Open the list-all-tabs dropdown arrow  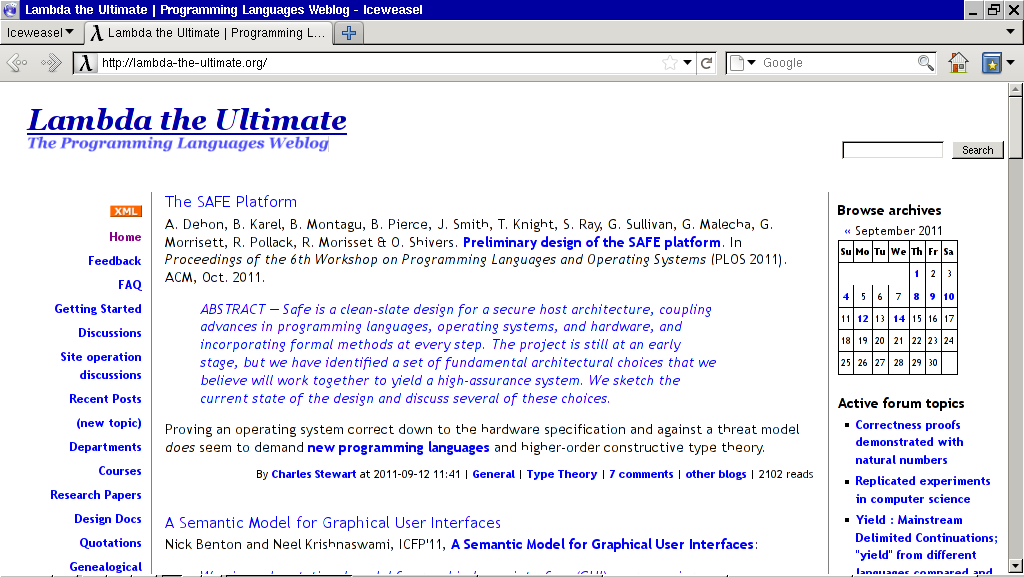(x=1010, y=31)
